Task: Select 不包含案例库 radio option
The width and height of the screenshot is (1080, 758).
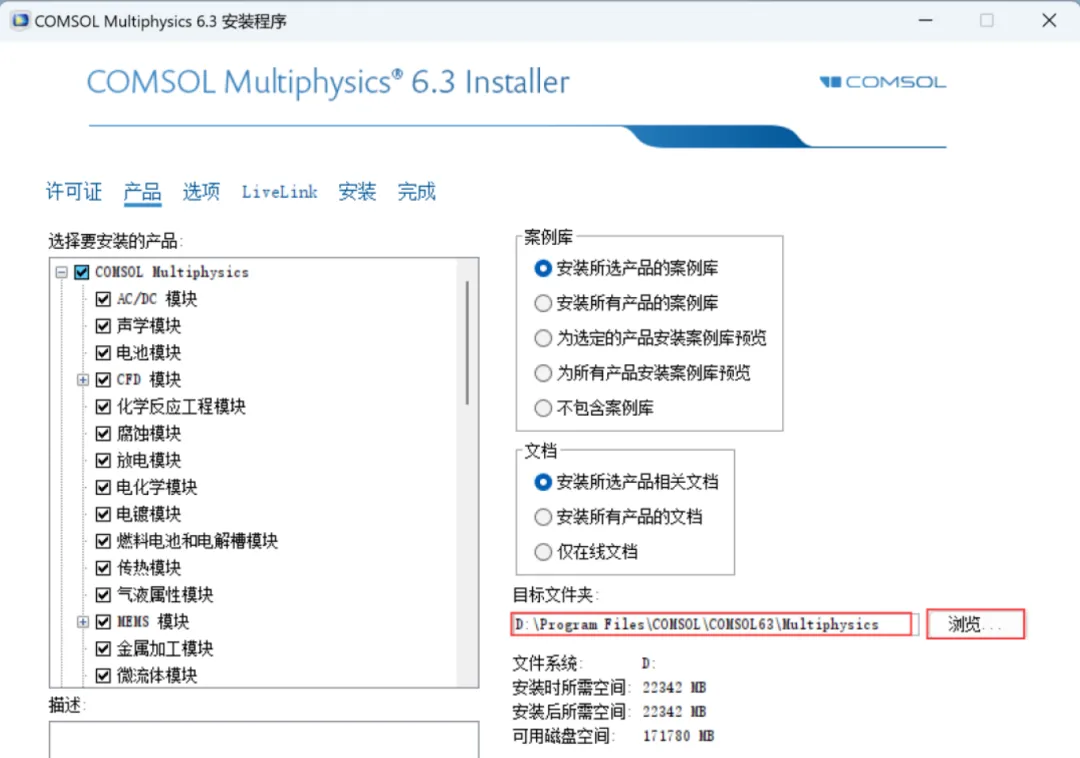Action: tap(543, 408)
